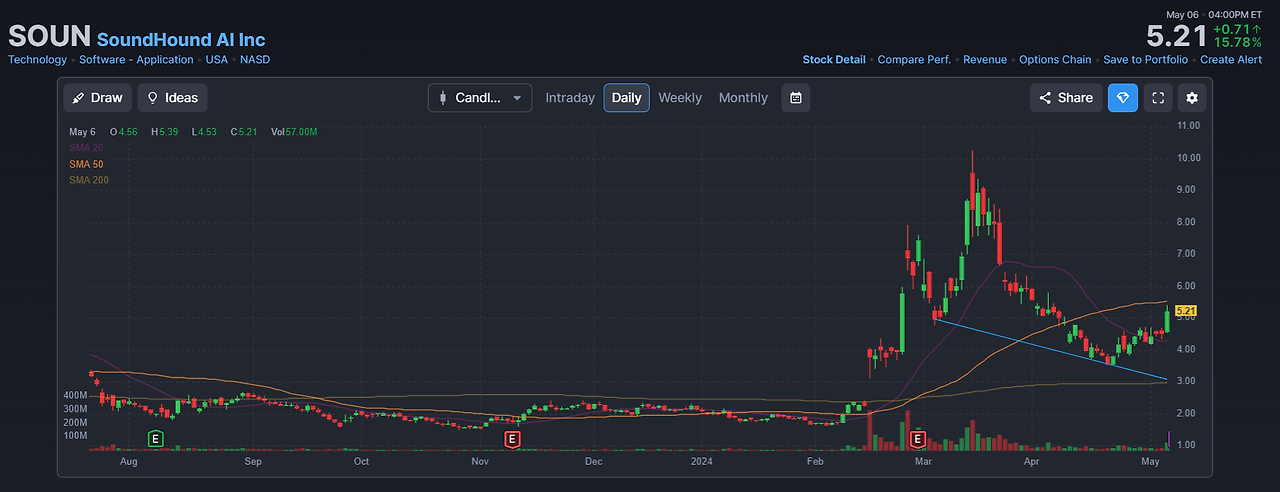The width and height of the screenshot is (1280, 492).
Task: Click the USA country link
Action: 216,60
